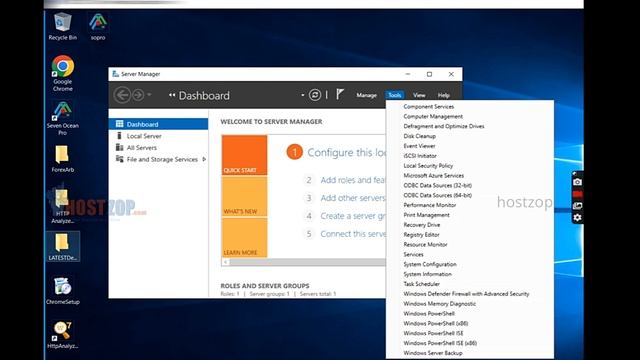Expand File and Storage Services arrow
This screenshot has height=360, width=640.
204,159
